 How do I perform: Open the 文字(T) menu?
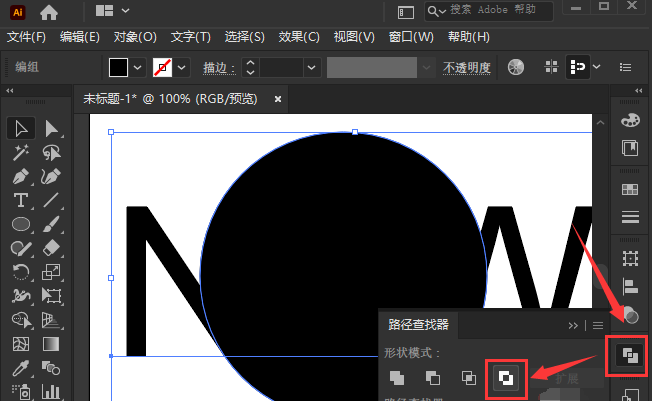click(191, 37)
